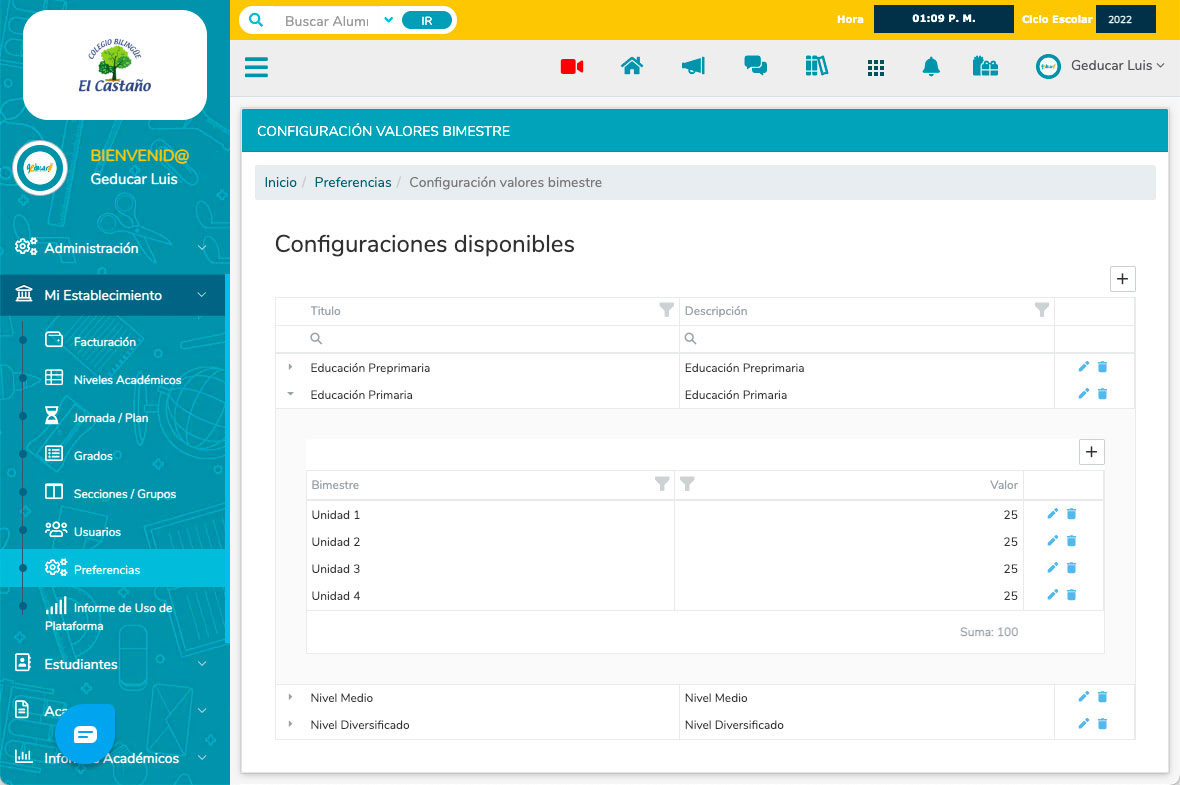The image size is (1180, 785).
Task: Click the El Castaño school logo
Action: point(115,65)
